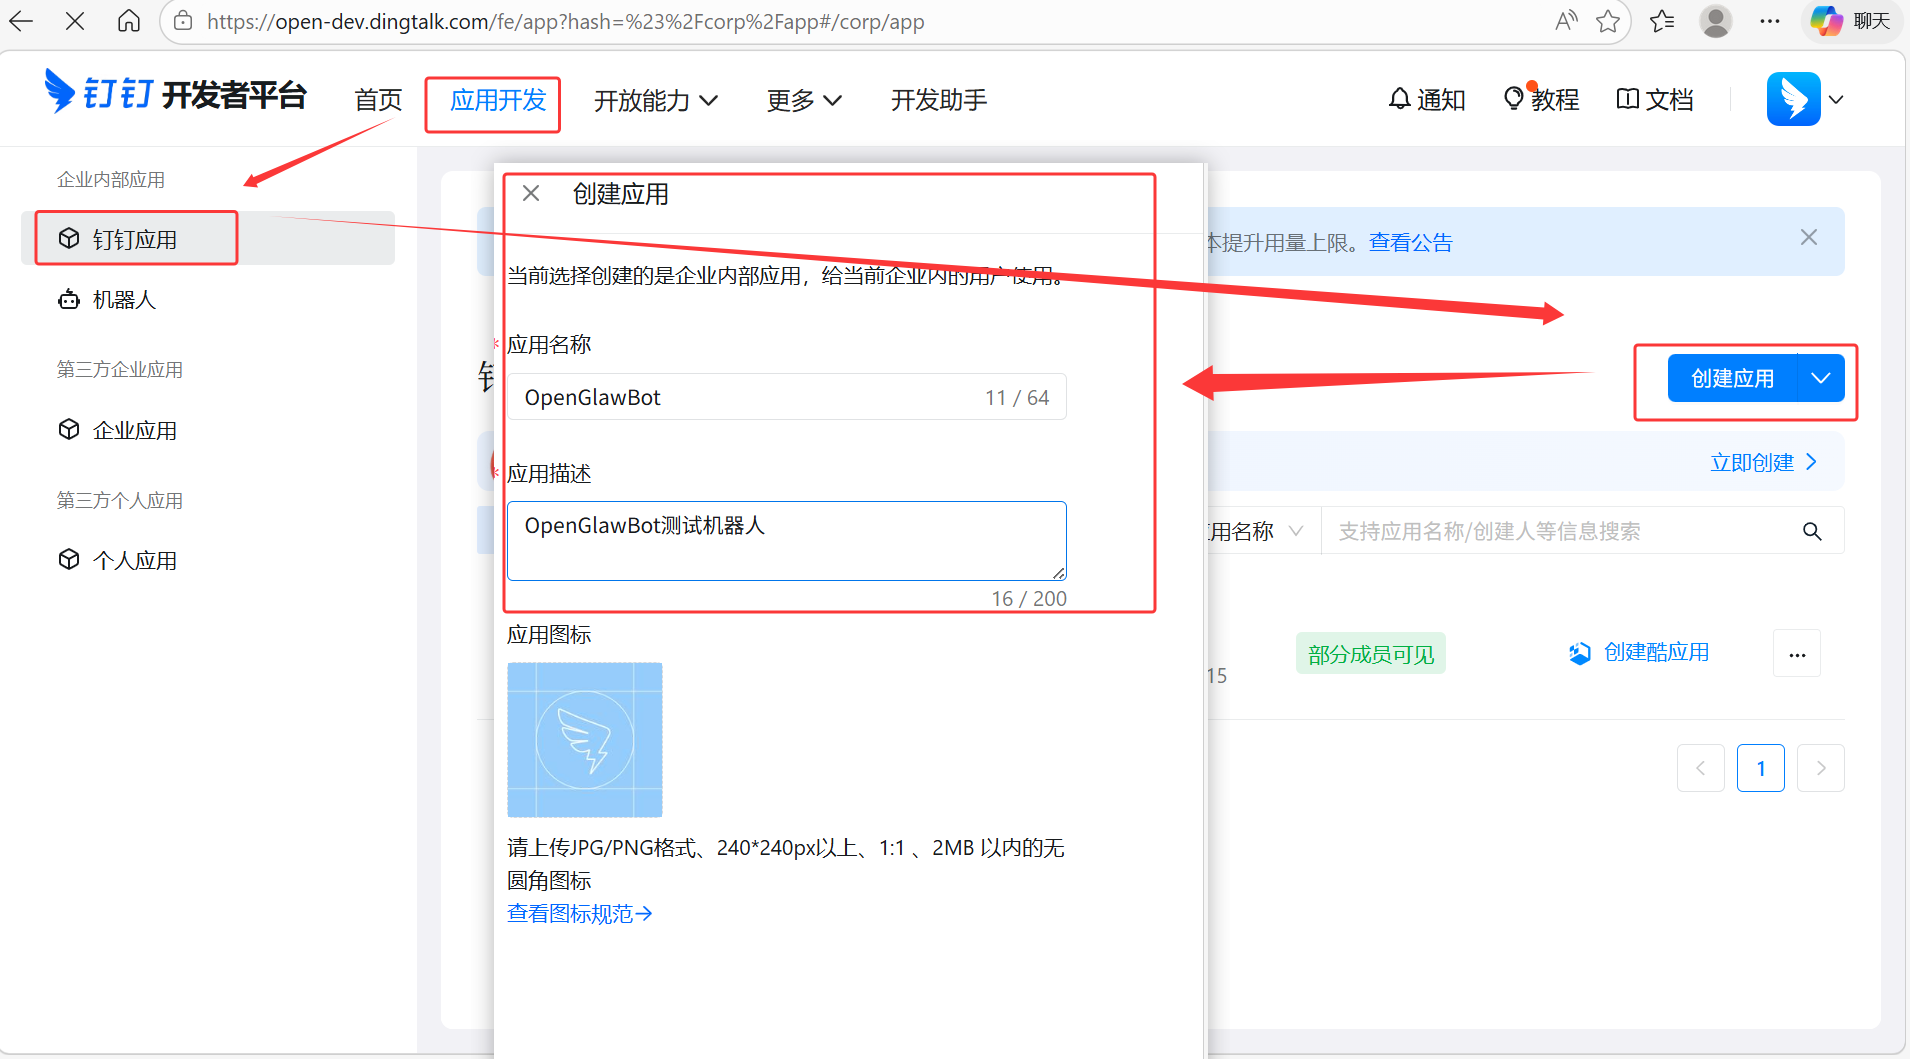The width and height of the screenshot is (1910, 1059).
Task: Open browser favorites list icon
Action: [1662, 21]
